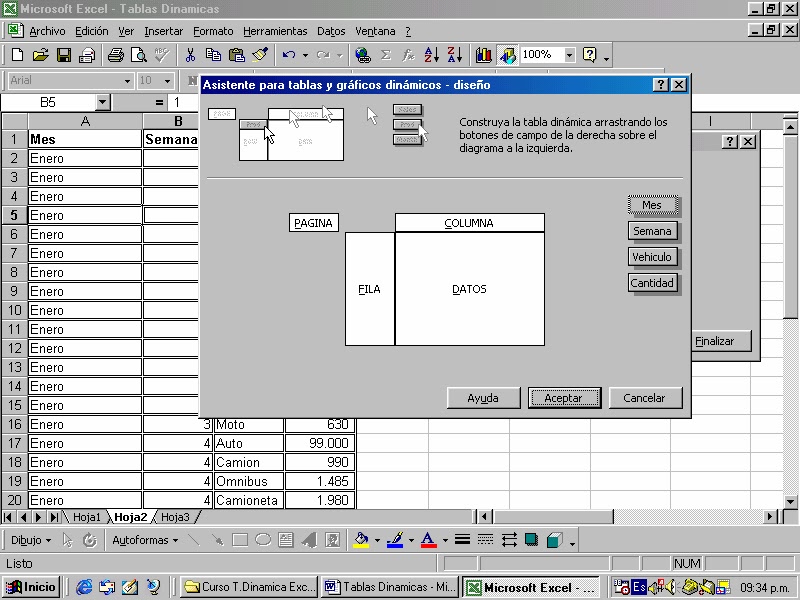Open the Dibujo drawing menu
This screenshot has width=800, height=600.
(x=31, y=540)
